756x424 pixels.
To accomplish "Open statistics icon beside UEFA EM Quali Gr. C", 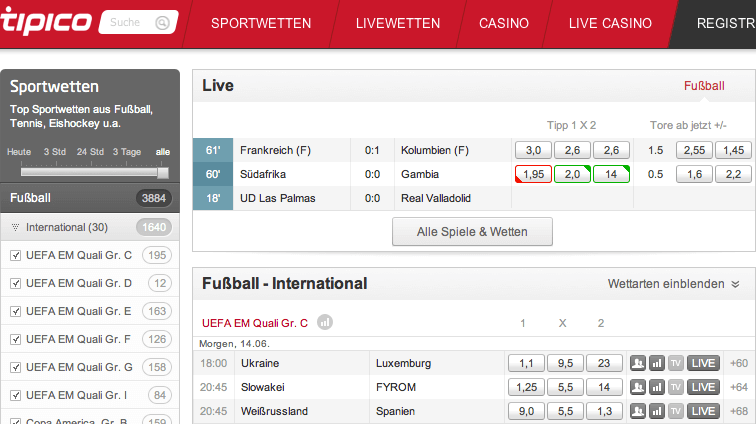I will (325, 322).
